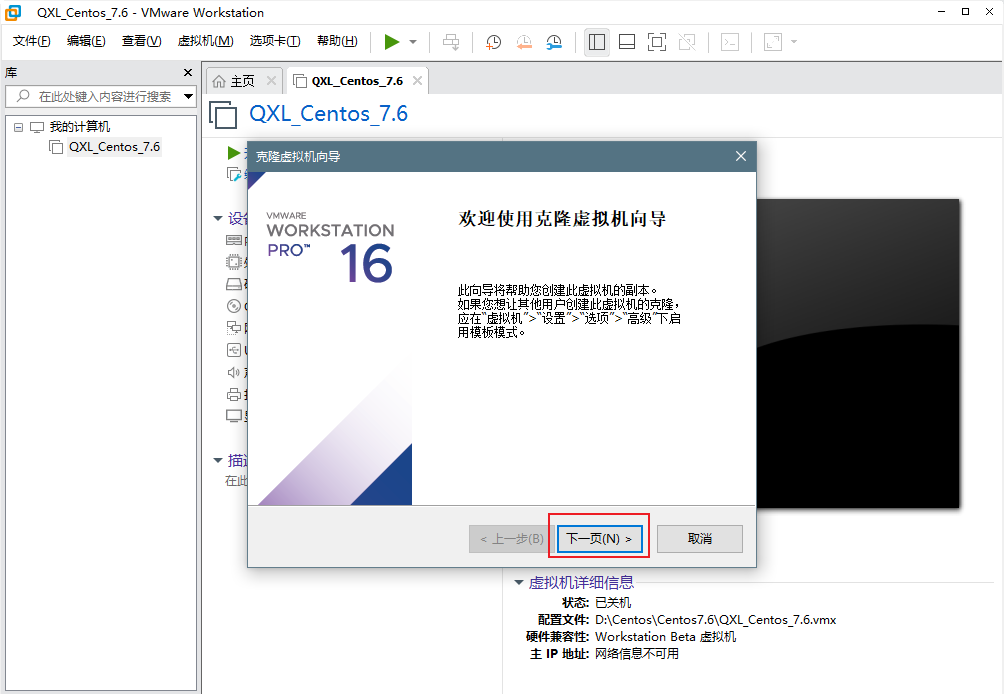Click the edit virtual machine settings icon
The image size is (1004, 694).
pyautogui.click(x=234, y=174)
